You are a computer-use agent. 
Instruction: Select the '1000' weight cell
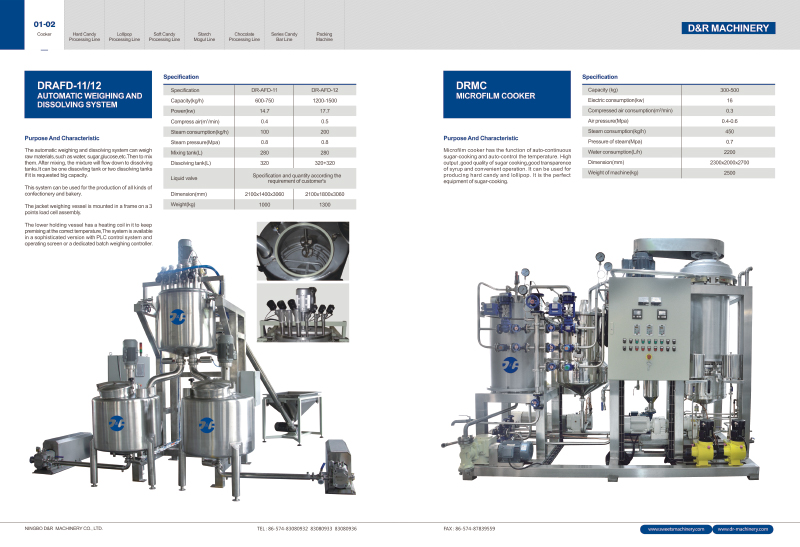click(264, 205)
